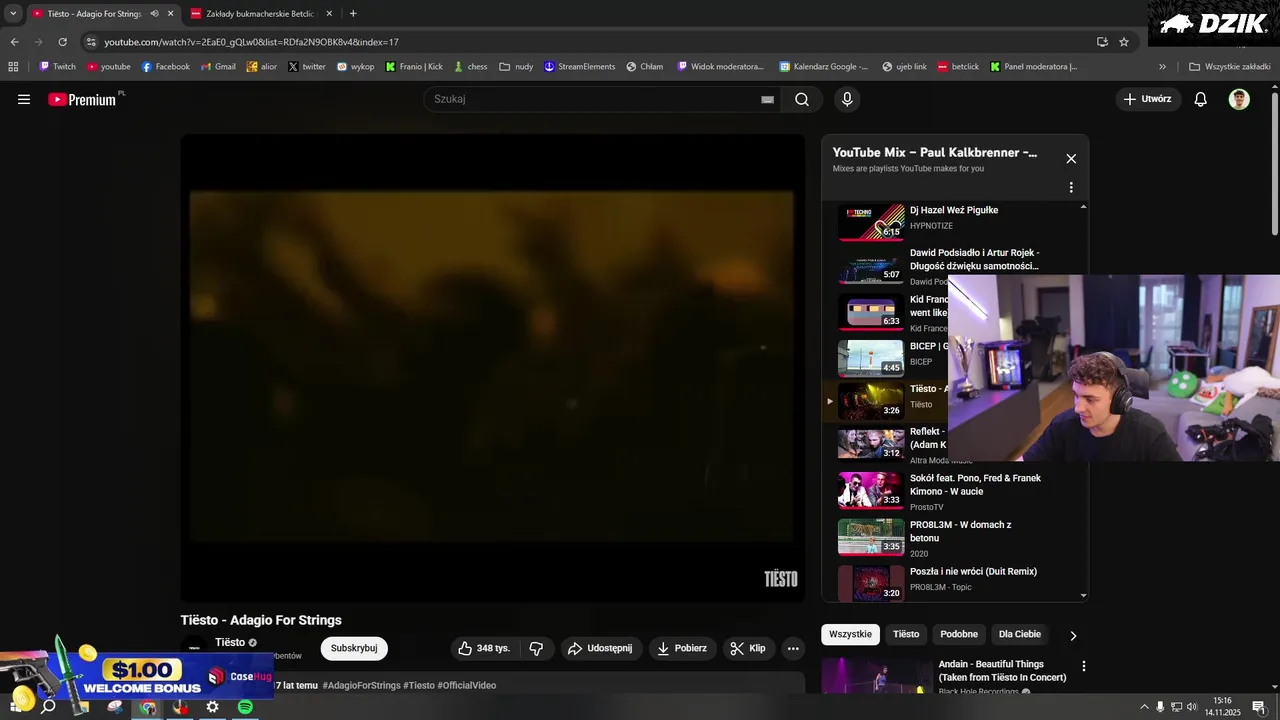Close the Tiësto Adagio For Strings tab
The height and width of the screenshot is (720, 1280).
point(170,13)
